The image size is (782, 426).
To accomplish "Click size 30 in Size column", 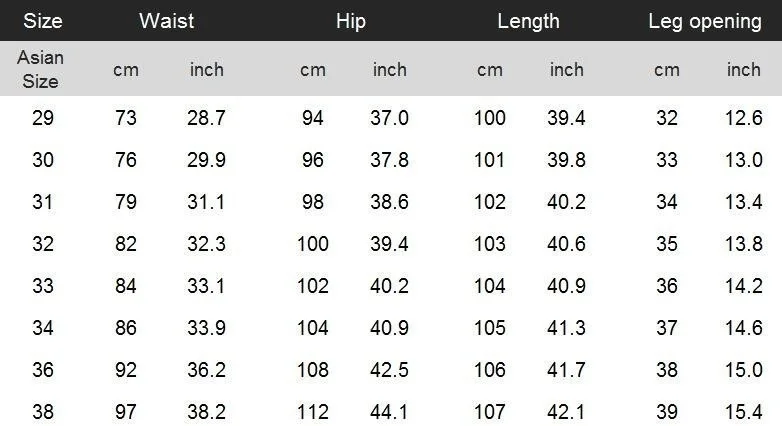I will [x=43, y=160].
